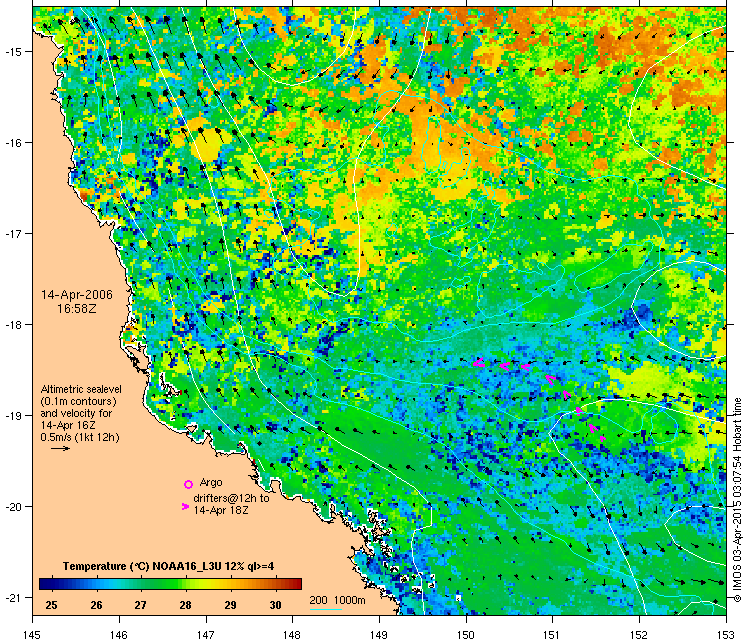The image size is (750, 640).
Task: Click the longitude axis label 147
Action: 206,634
